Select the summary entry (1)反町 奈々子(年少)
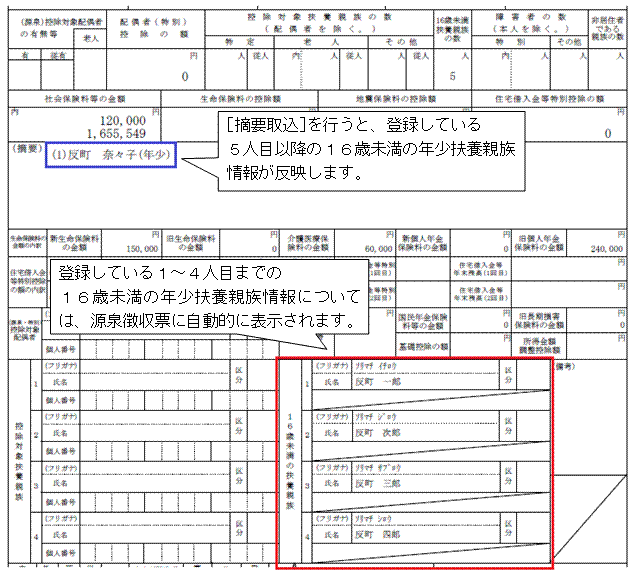643x575 pixels. [x=111, y=155]
